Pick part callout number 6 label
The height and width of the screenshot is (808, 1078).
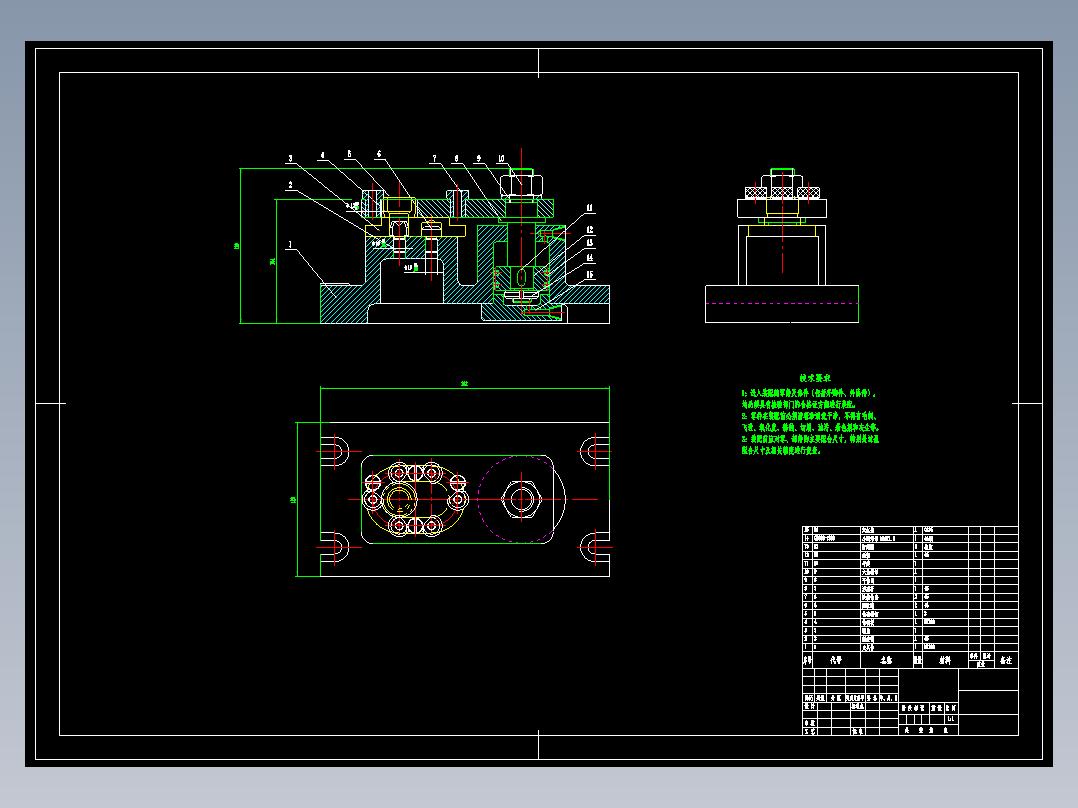[x=379, y=154]
